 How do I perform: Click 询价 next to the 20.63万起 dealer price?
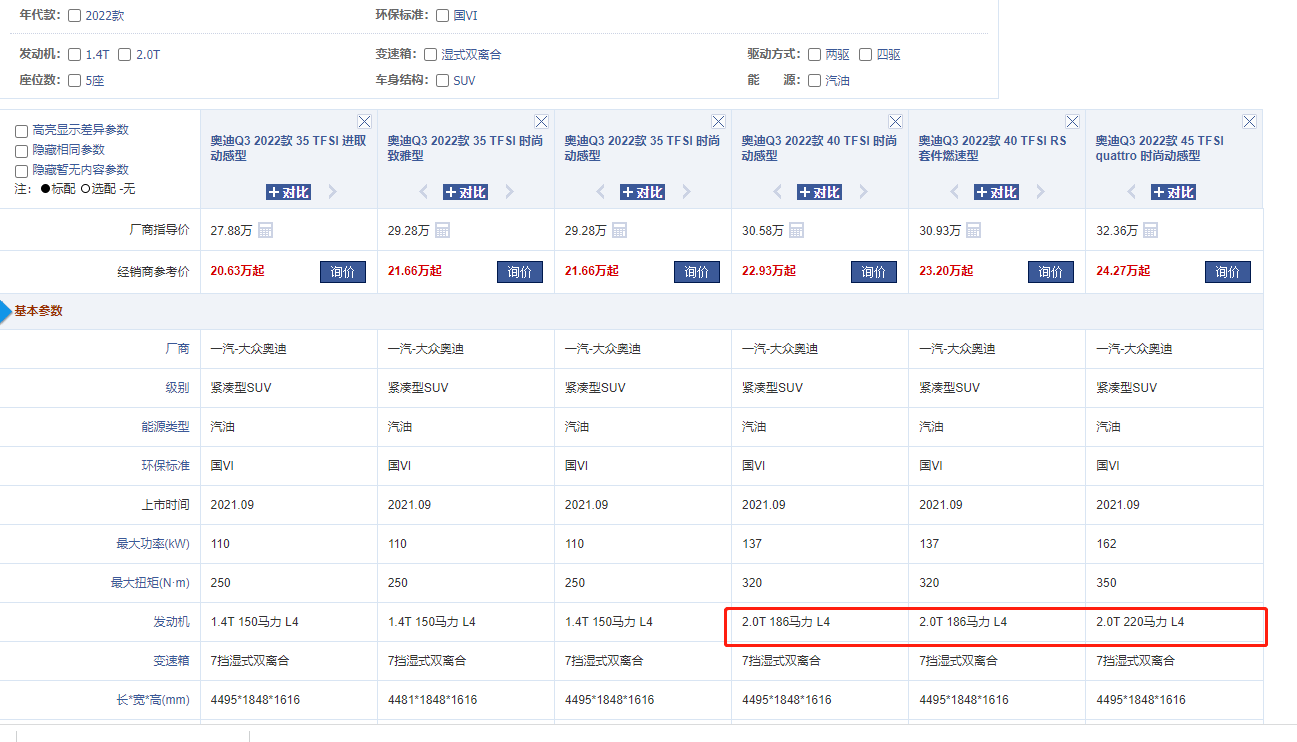point(343,271)
